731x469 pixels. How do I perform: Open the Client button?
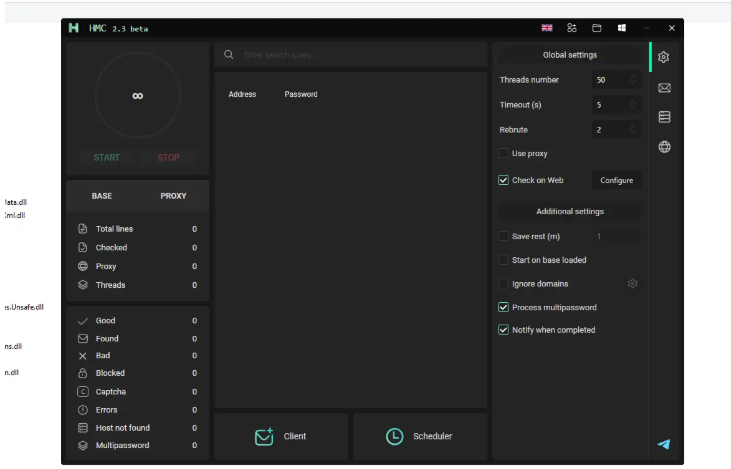click(x=281, y=436)
